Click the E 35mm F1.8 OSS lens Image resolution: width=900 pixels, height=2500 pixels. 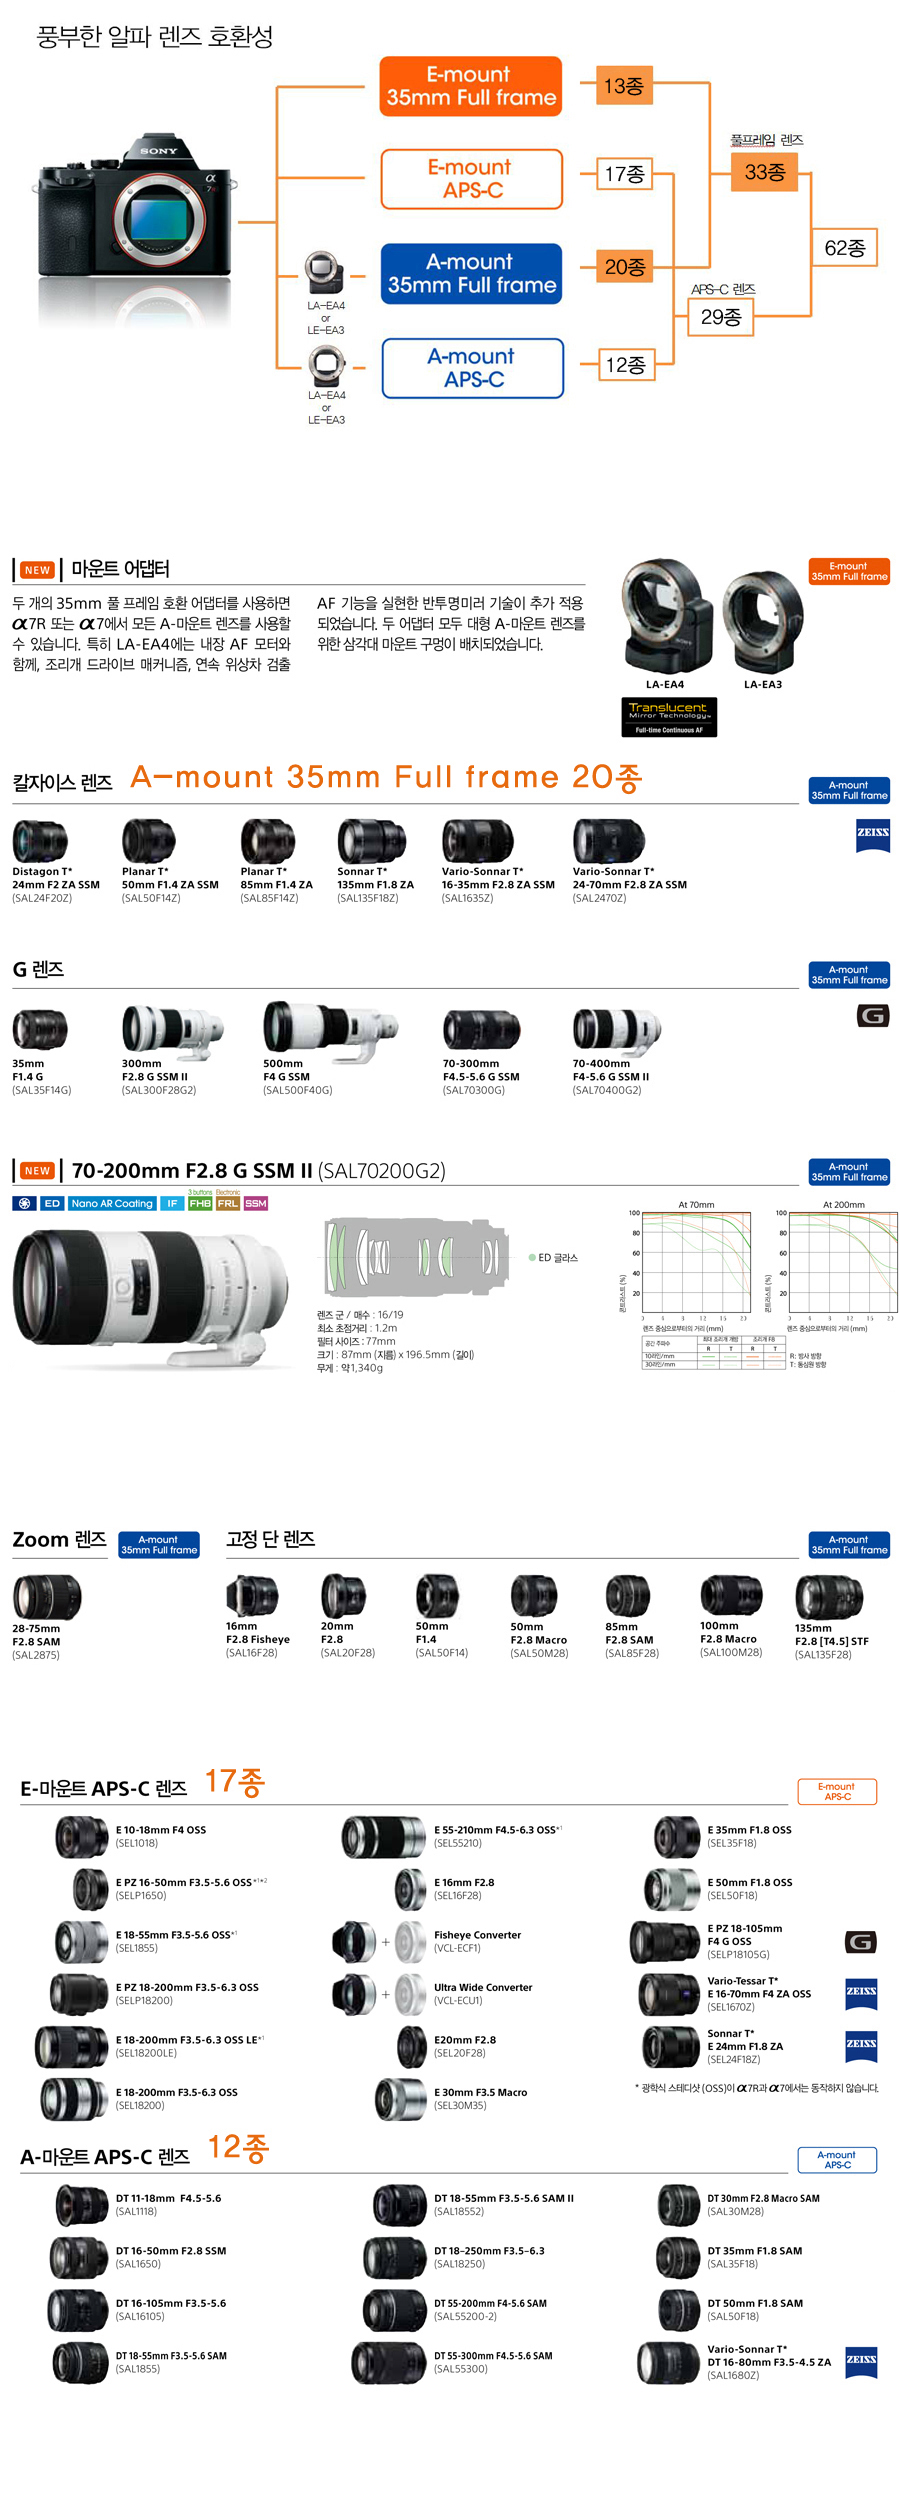(x=677, y=1836)
